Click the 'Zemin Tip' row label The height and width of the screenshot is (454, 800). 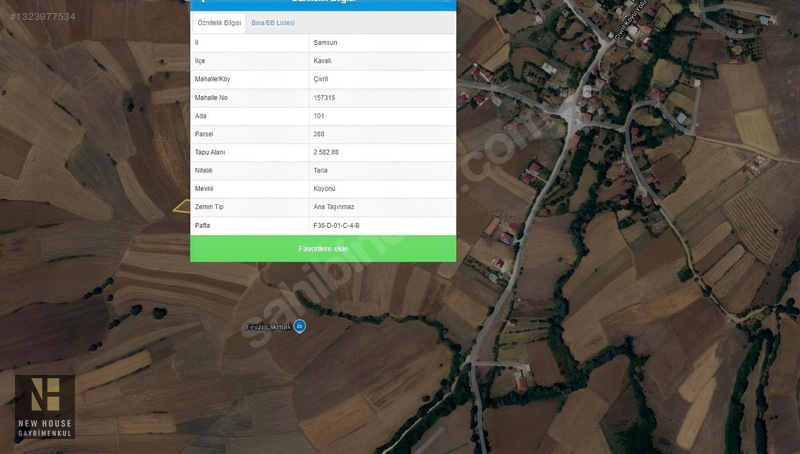(209, 207)
